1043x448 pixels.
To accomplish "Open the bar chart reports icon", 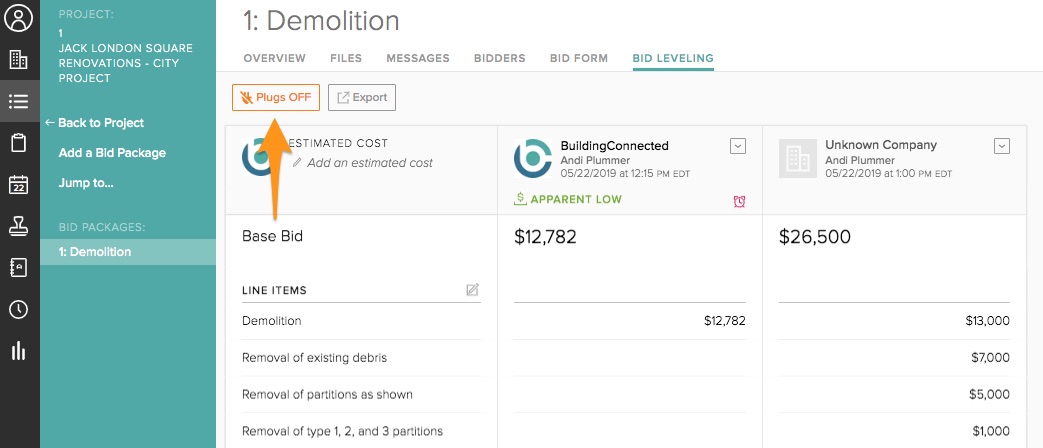I will (19, 351).
